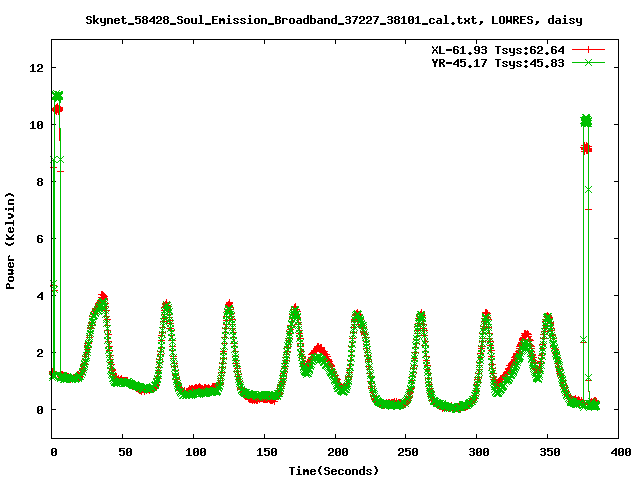Select the YR-45.17 Tsys:45.83 legend entry
This screenshot has height=480, width=640.
tap(498, 63)
